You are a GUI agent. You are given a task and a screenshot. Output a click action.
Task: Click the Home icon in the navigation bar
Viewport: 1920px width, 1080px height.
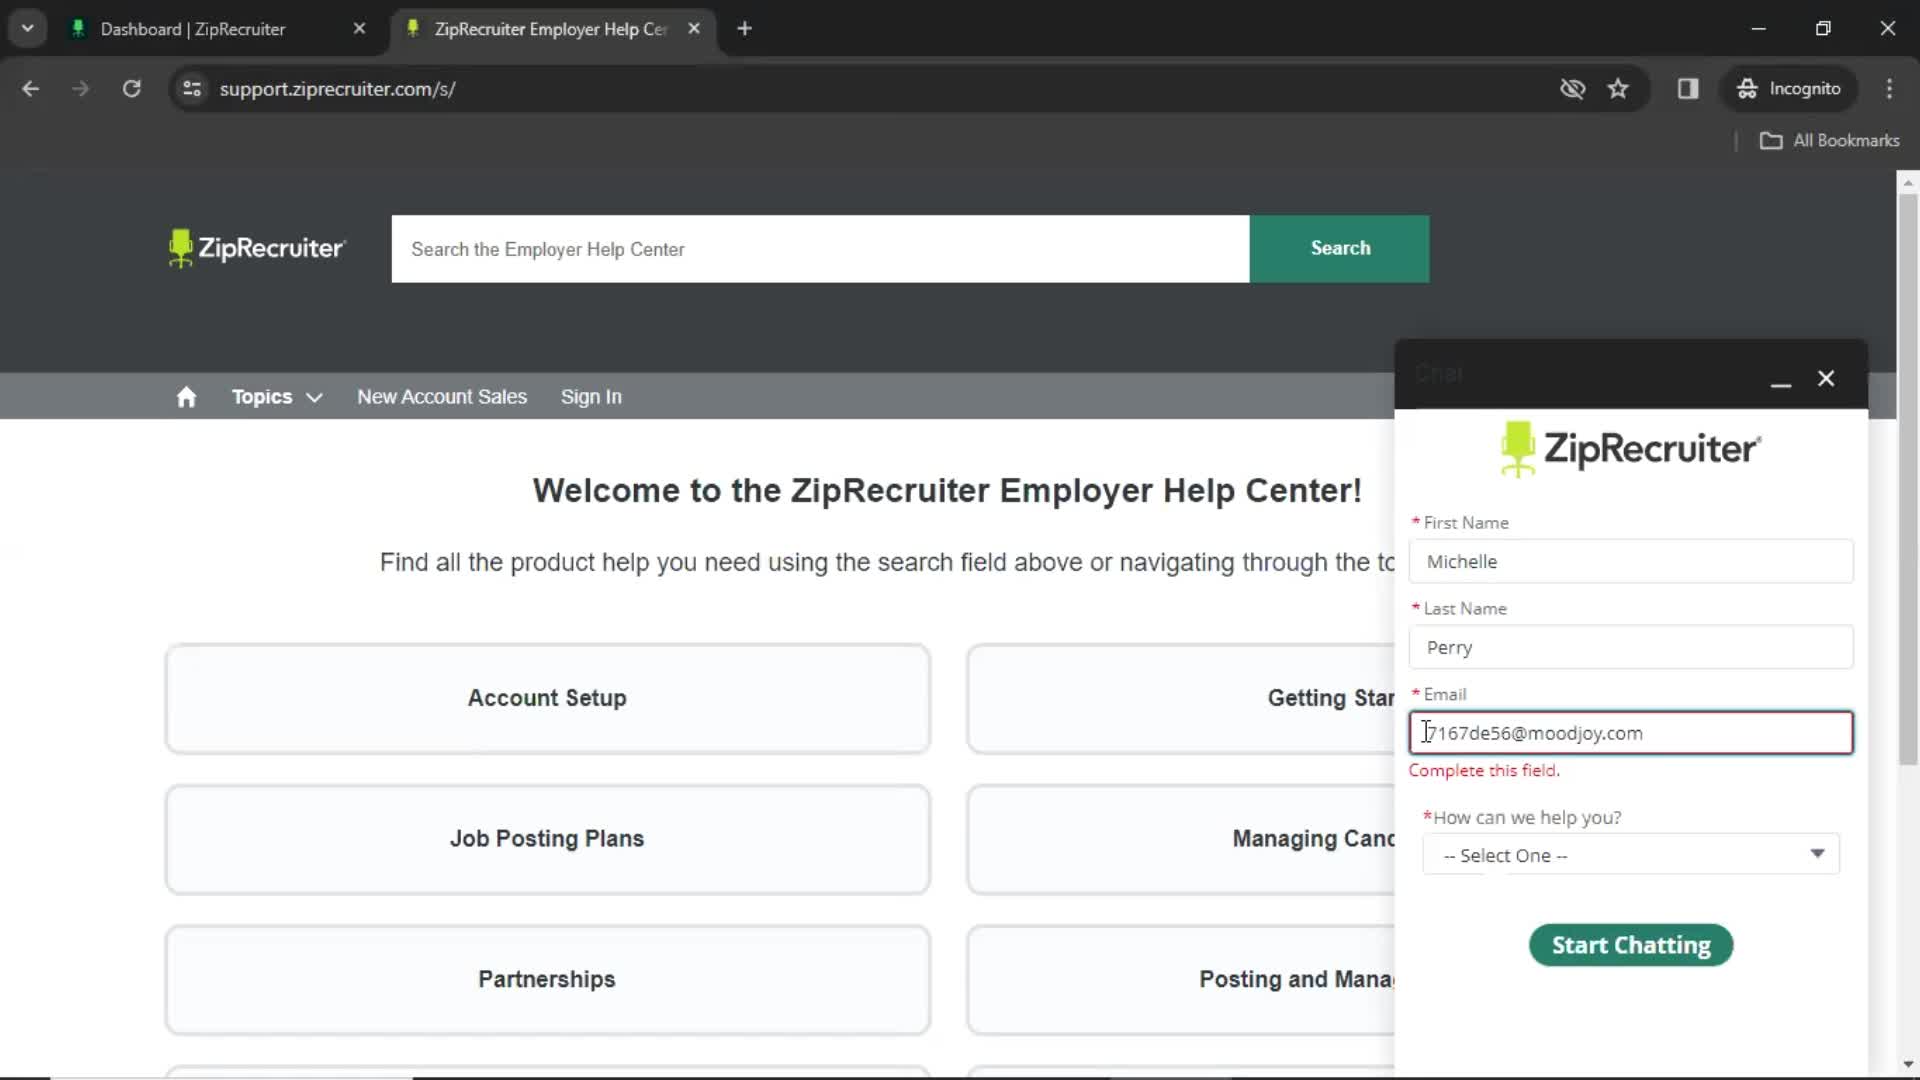[x=186, y=397]
